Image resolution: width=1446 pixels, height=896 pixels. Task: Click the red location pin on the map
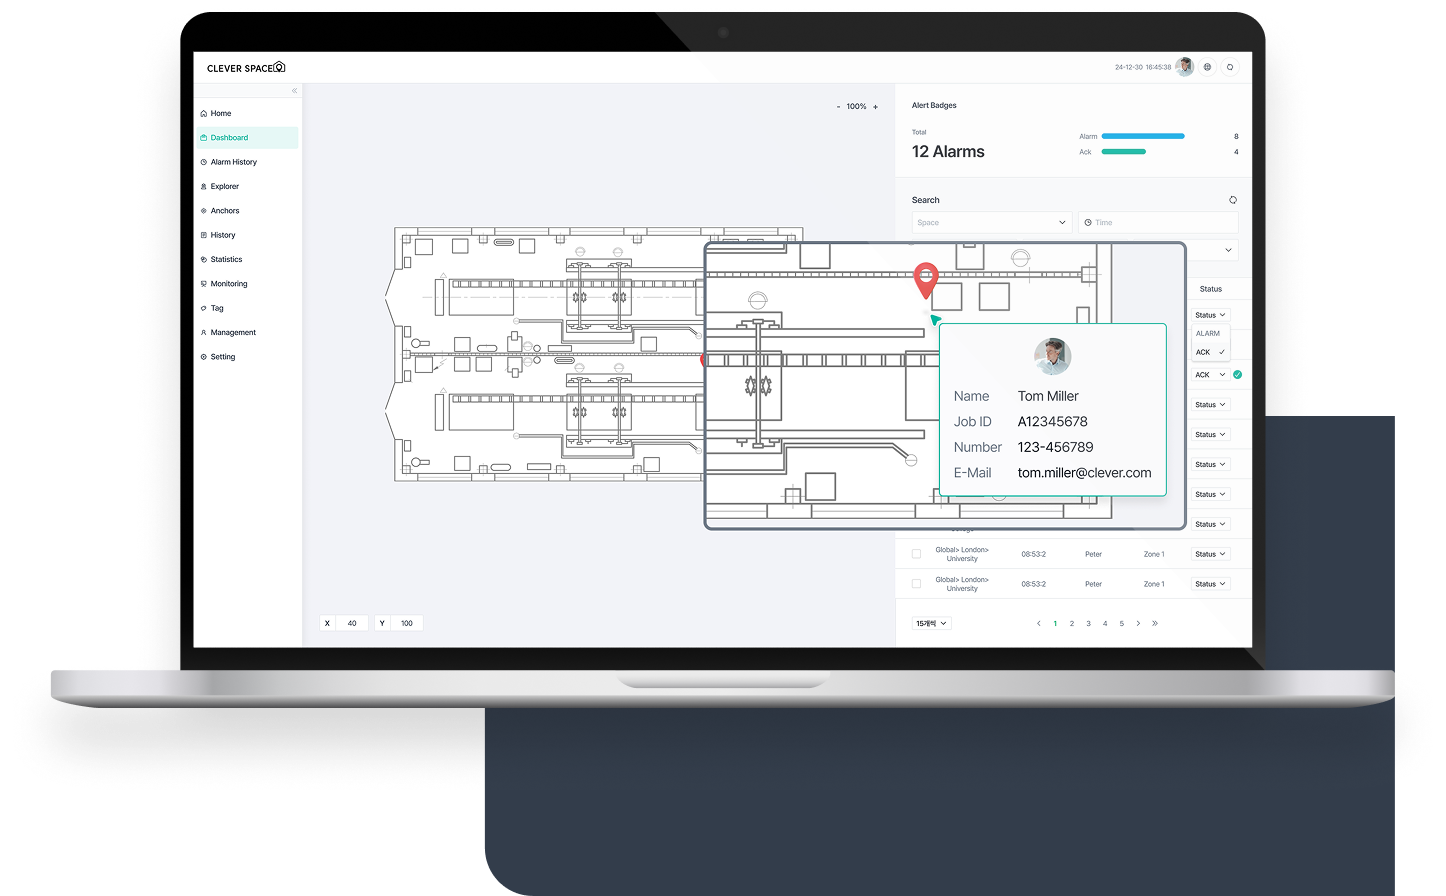point(927,279)
